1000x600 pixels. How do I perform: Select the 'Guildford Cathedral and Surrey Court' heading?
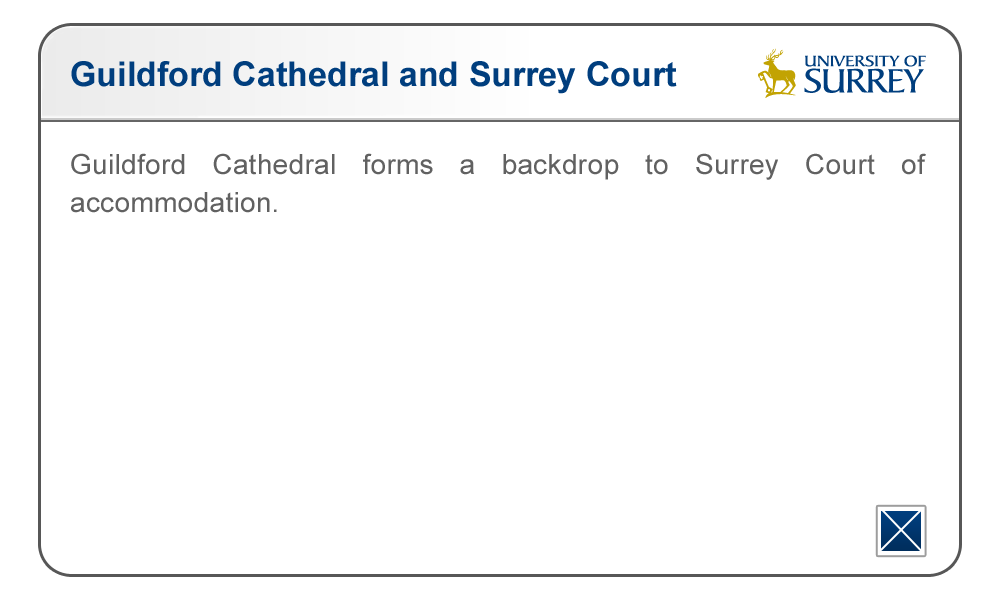click(x=373, y=75)
